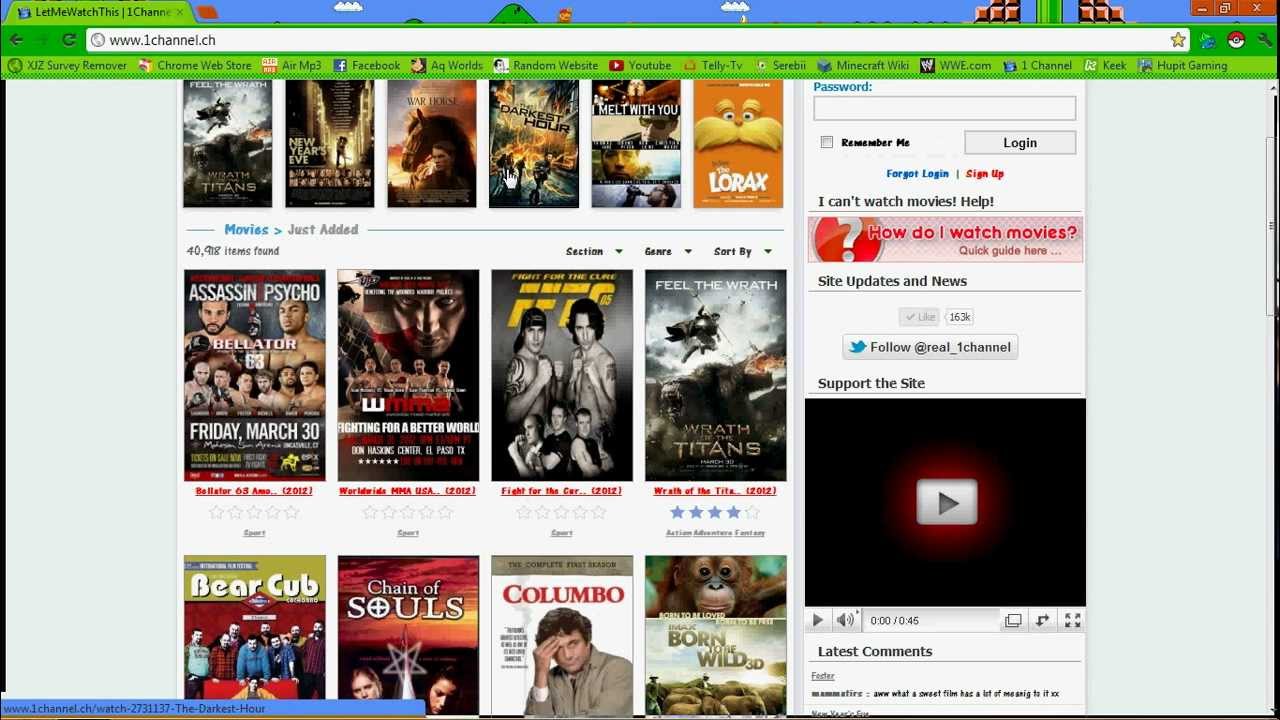Open 1 Channel bookmark
Screen dimensions: 1280x720
tap(1036, 66)
